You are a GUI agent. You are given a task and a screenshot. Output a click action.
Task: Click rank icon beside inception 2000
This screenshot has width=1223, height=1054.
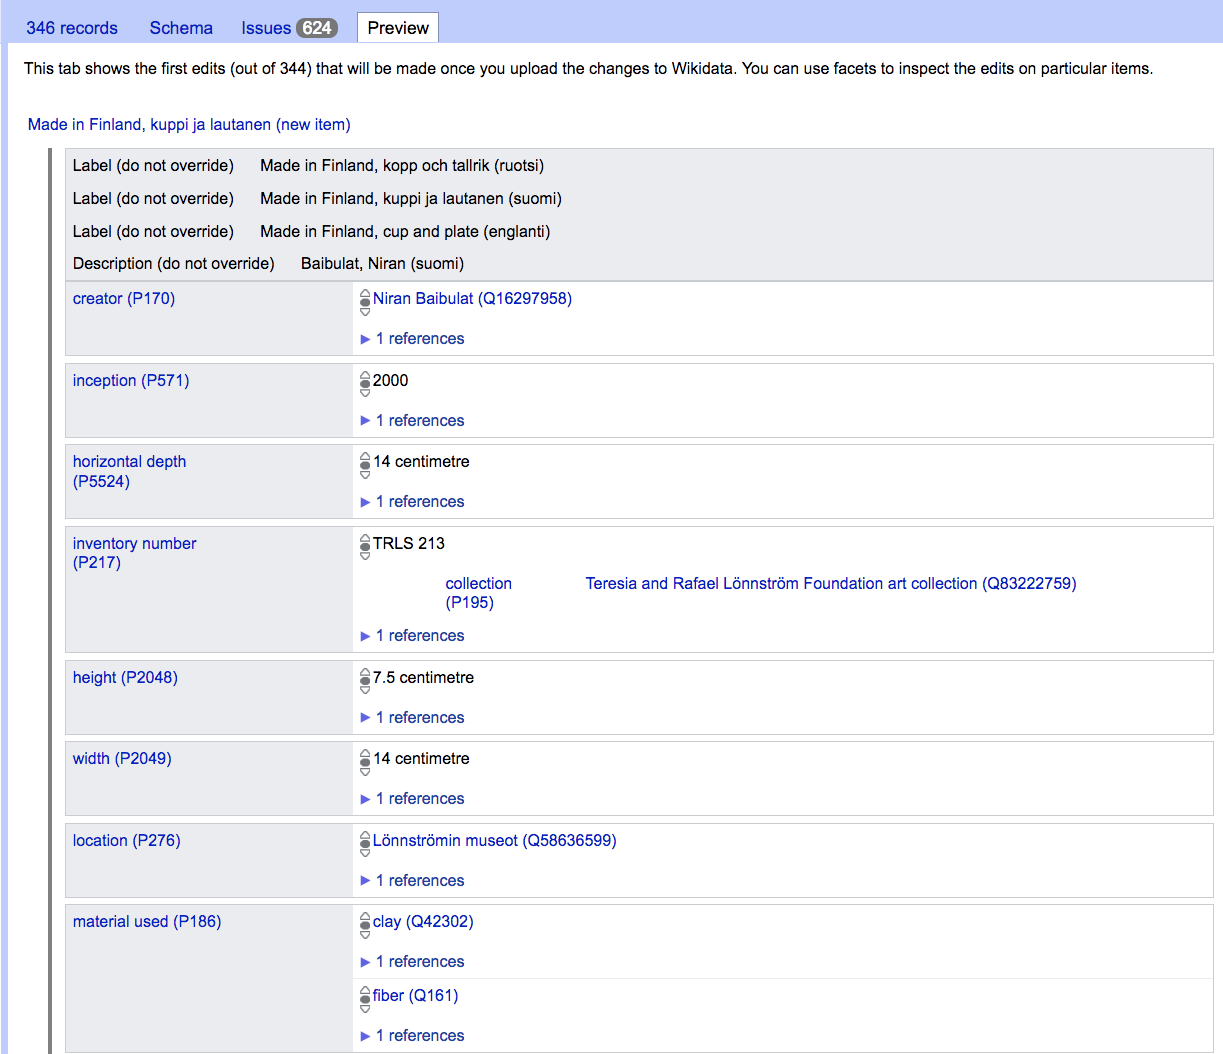click(x=365, y=385)
